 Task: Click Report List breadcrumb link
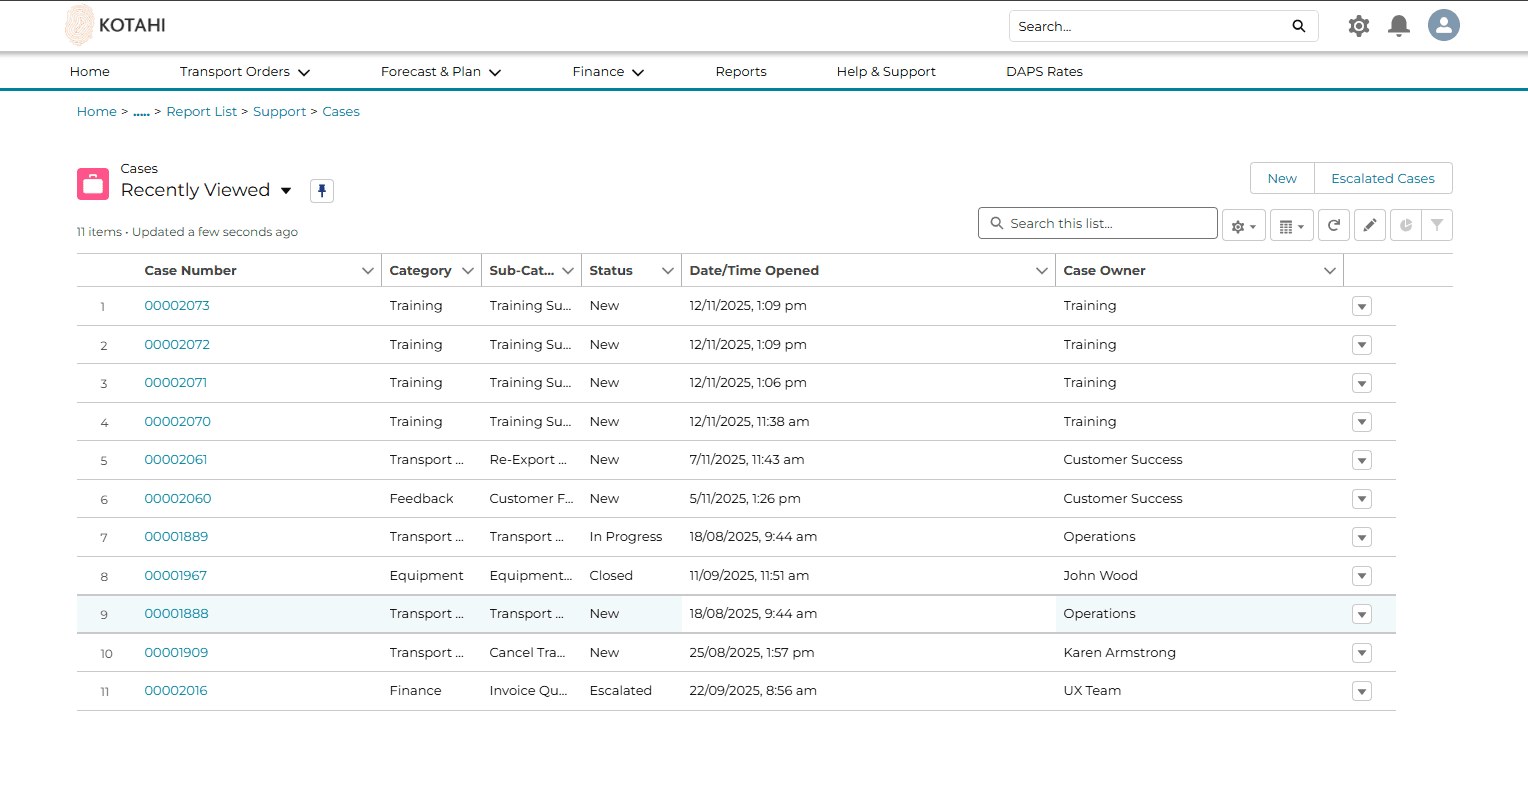coord(202,112)
